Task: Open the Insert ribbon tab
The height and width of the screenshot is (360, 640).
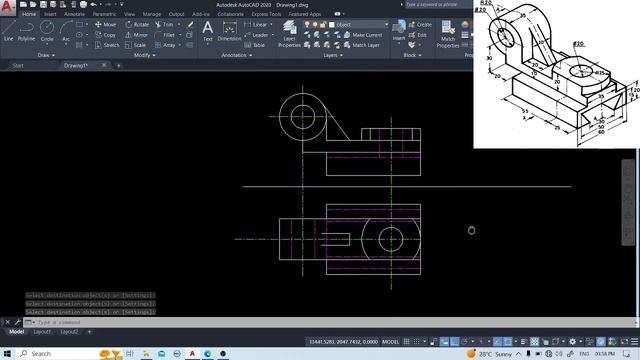Action: click(50, 14)
